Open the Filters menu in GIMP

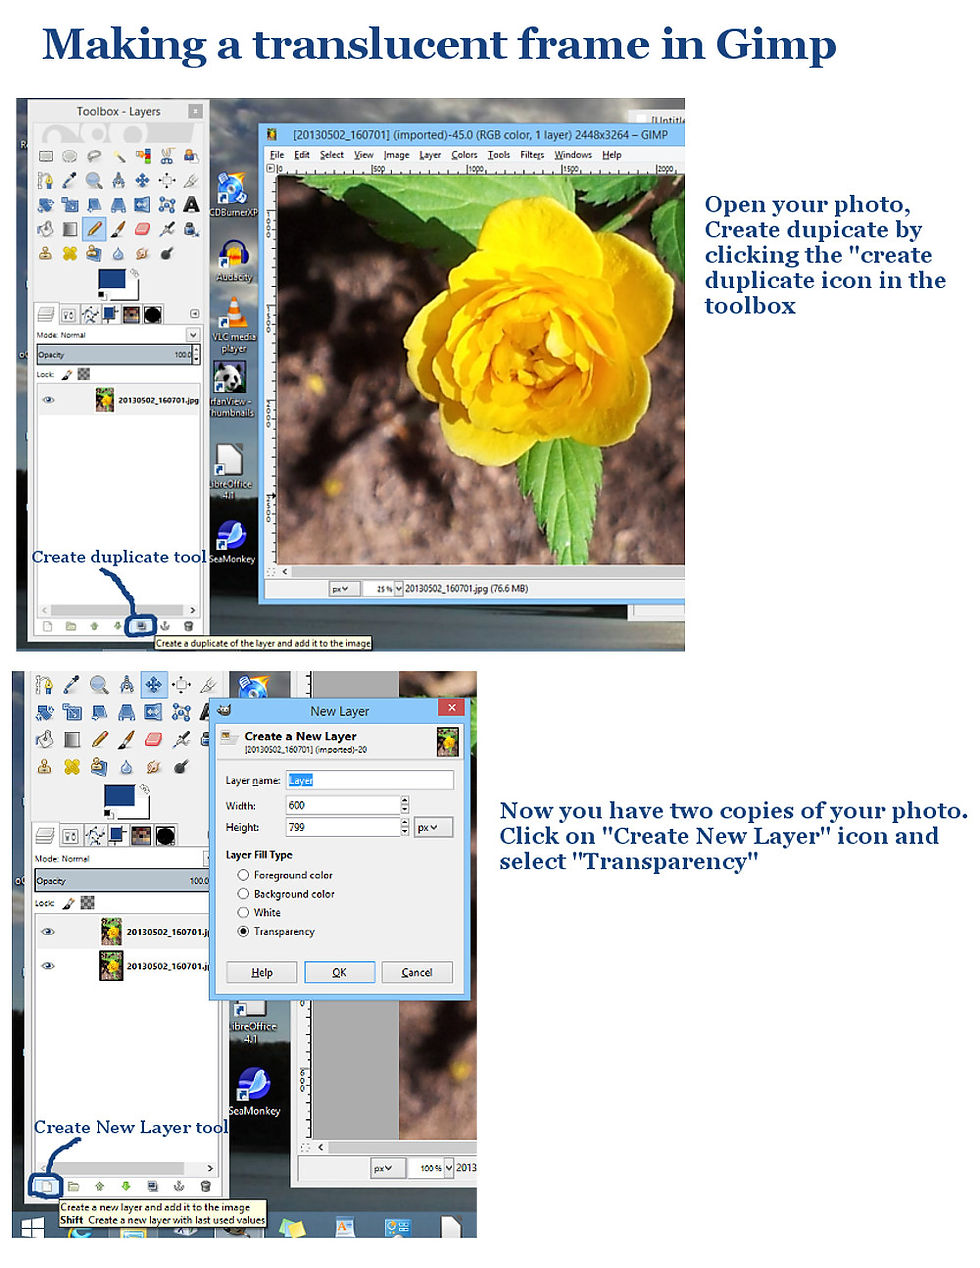click(531, 154)
